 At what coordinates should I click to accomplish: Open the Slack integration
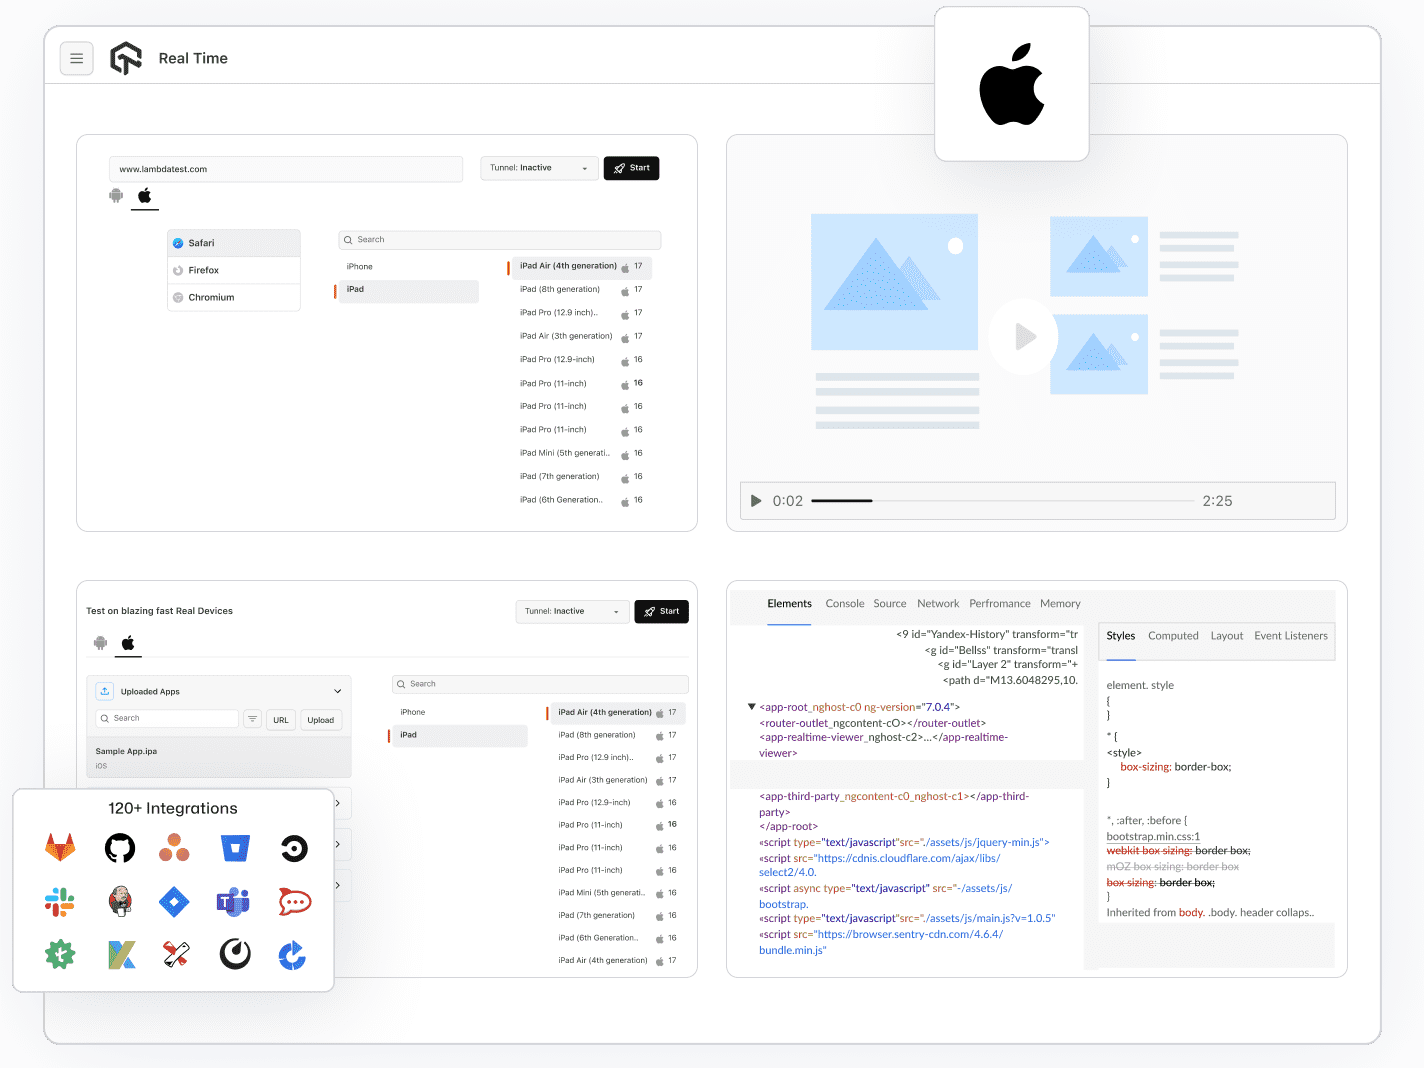pos(59,901)
